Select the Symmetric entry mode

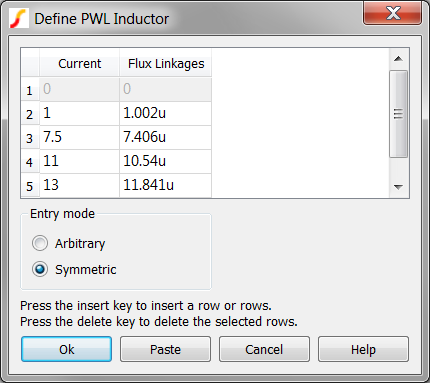[40, 269]
